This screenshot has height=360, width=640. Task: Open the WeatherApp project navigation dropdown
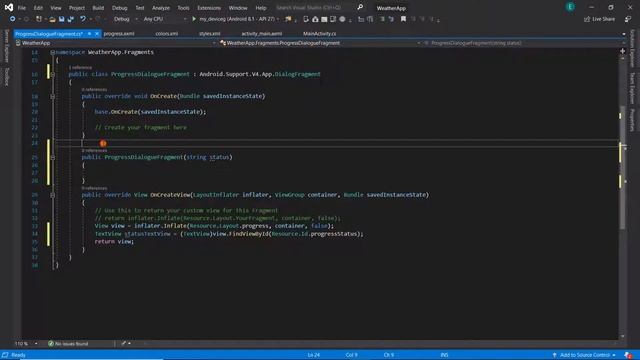pyautogui.click(x=116, y=43)
